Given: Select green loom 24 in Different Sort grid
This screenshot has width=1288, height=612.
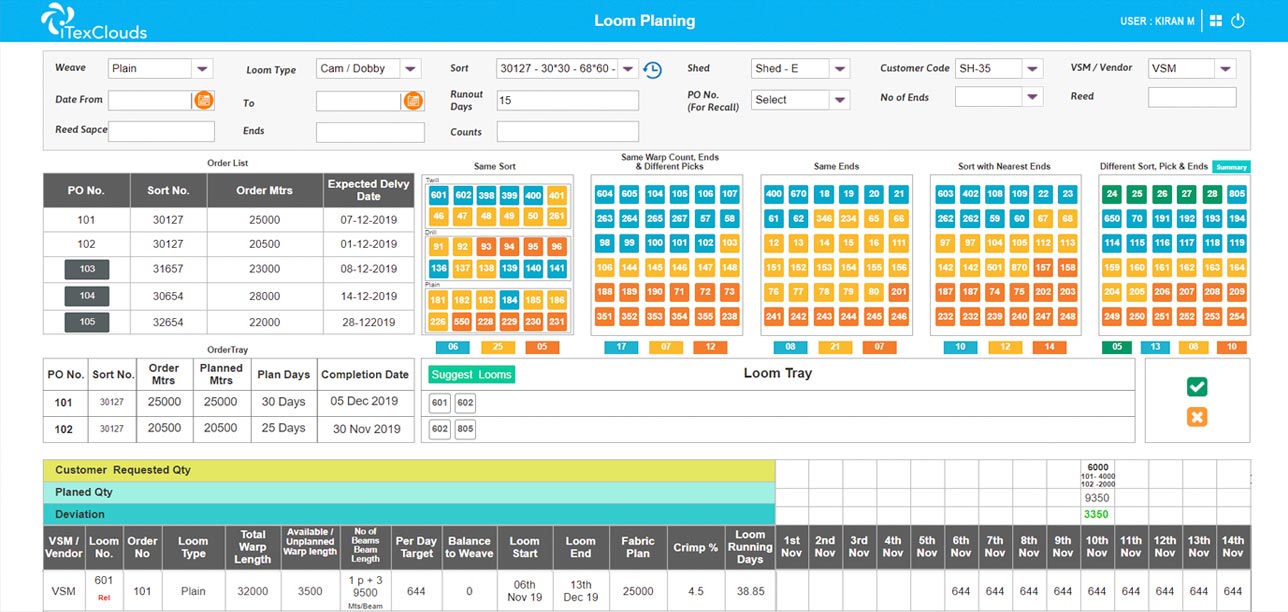Looking at the screenshot, I should coord(1111,194).
